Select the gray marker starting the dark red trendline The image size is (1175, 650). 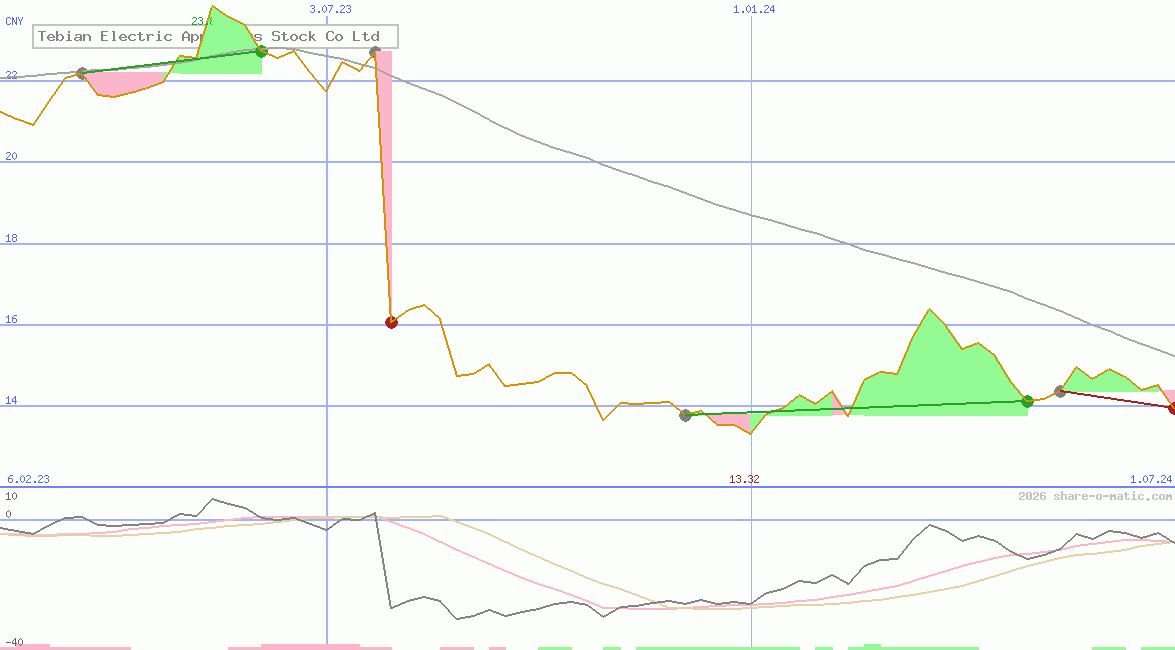(x=1060, y=391)
